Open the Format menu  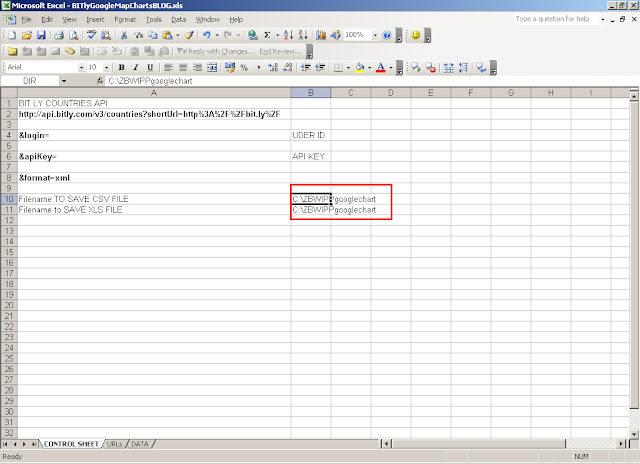click(125, 19)
